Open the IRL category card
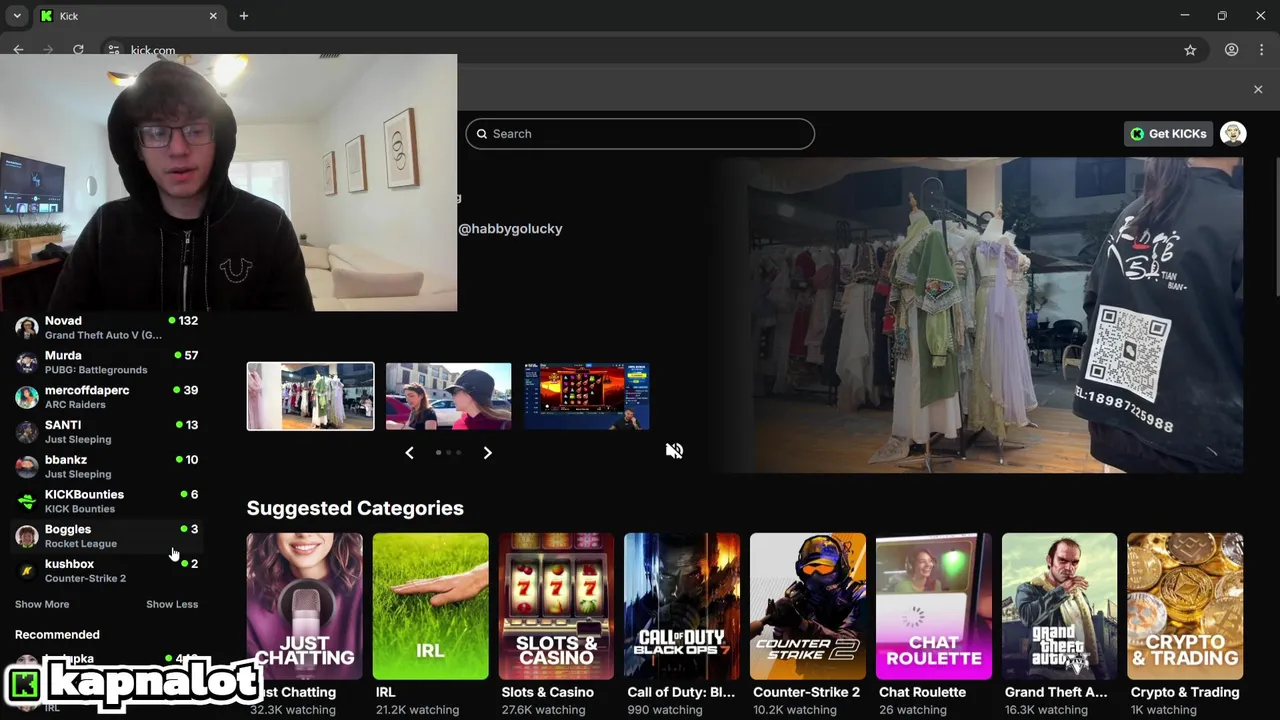This screenshot has height=720, width=1280. 430,606
